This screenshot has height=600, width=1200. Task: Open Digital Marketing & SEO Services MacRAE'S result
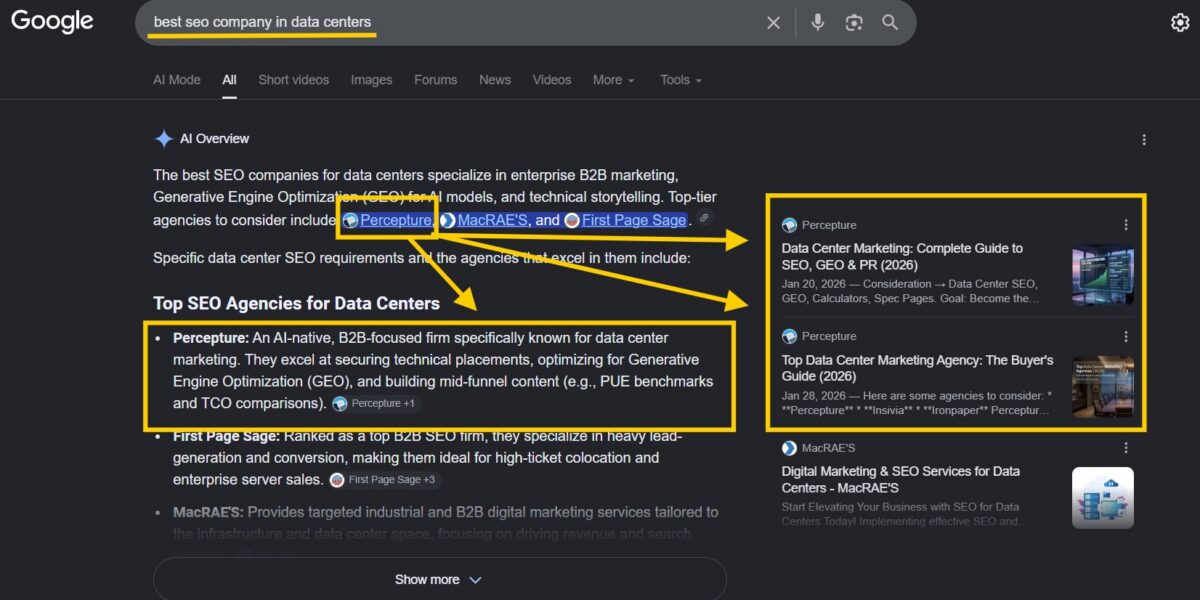[900, 479]
